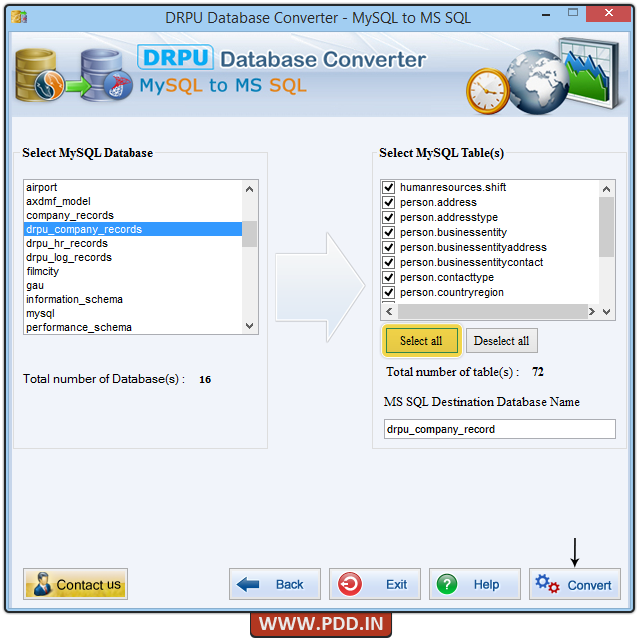This screenshot has height=638, width=639.
Task: Select the gau database
Action: point(133,285)
